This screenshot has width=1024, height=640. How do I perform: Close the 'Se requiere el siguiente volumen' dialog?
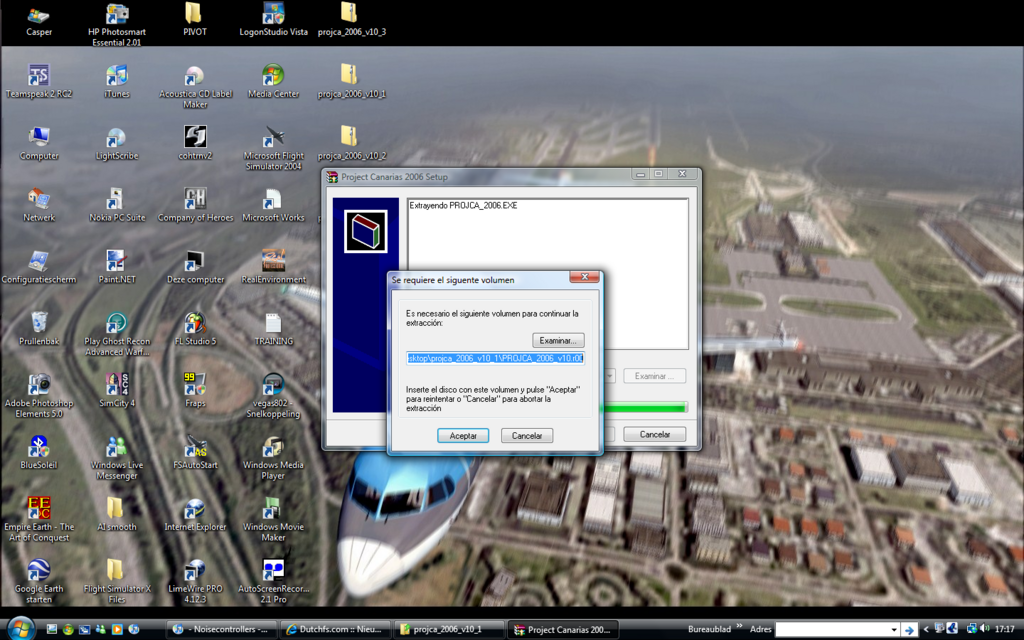click(584, 277)
